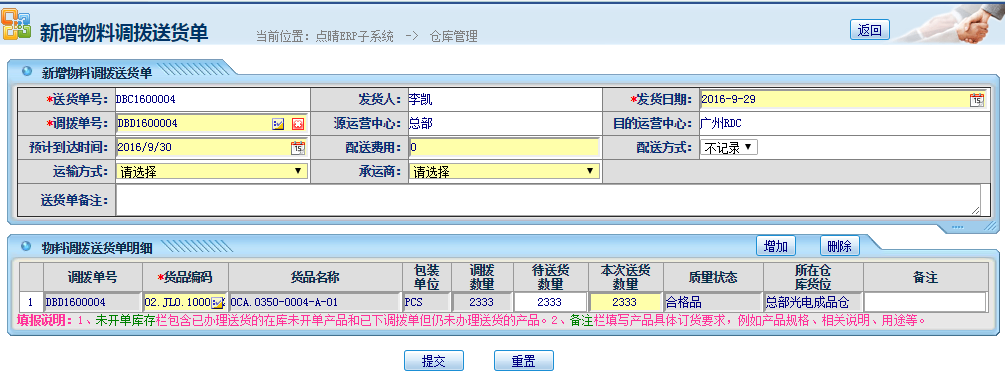
Task: Click the 返回 button
Action: [x=870, y=30]
